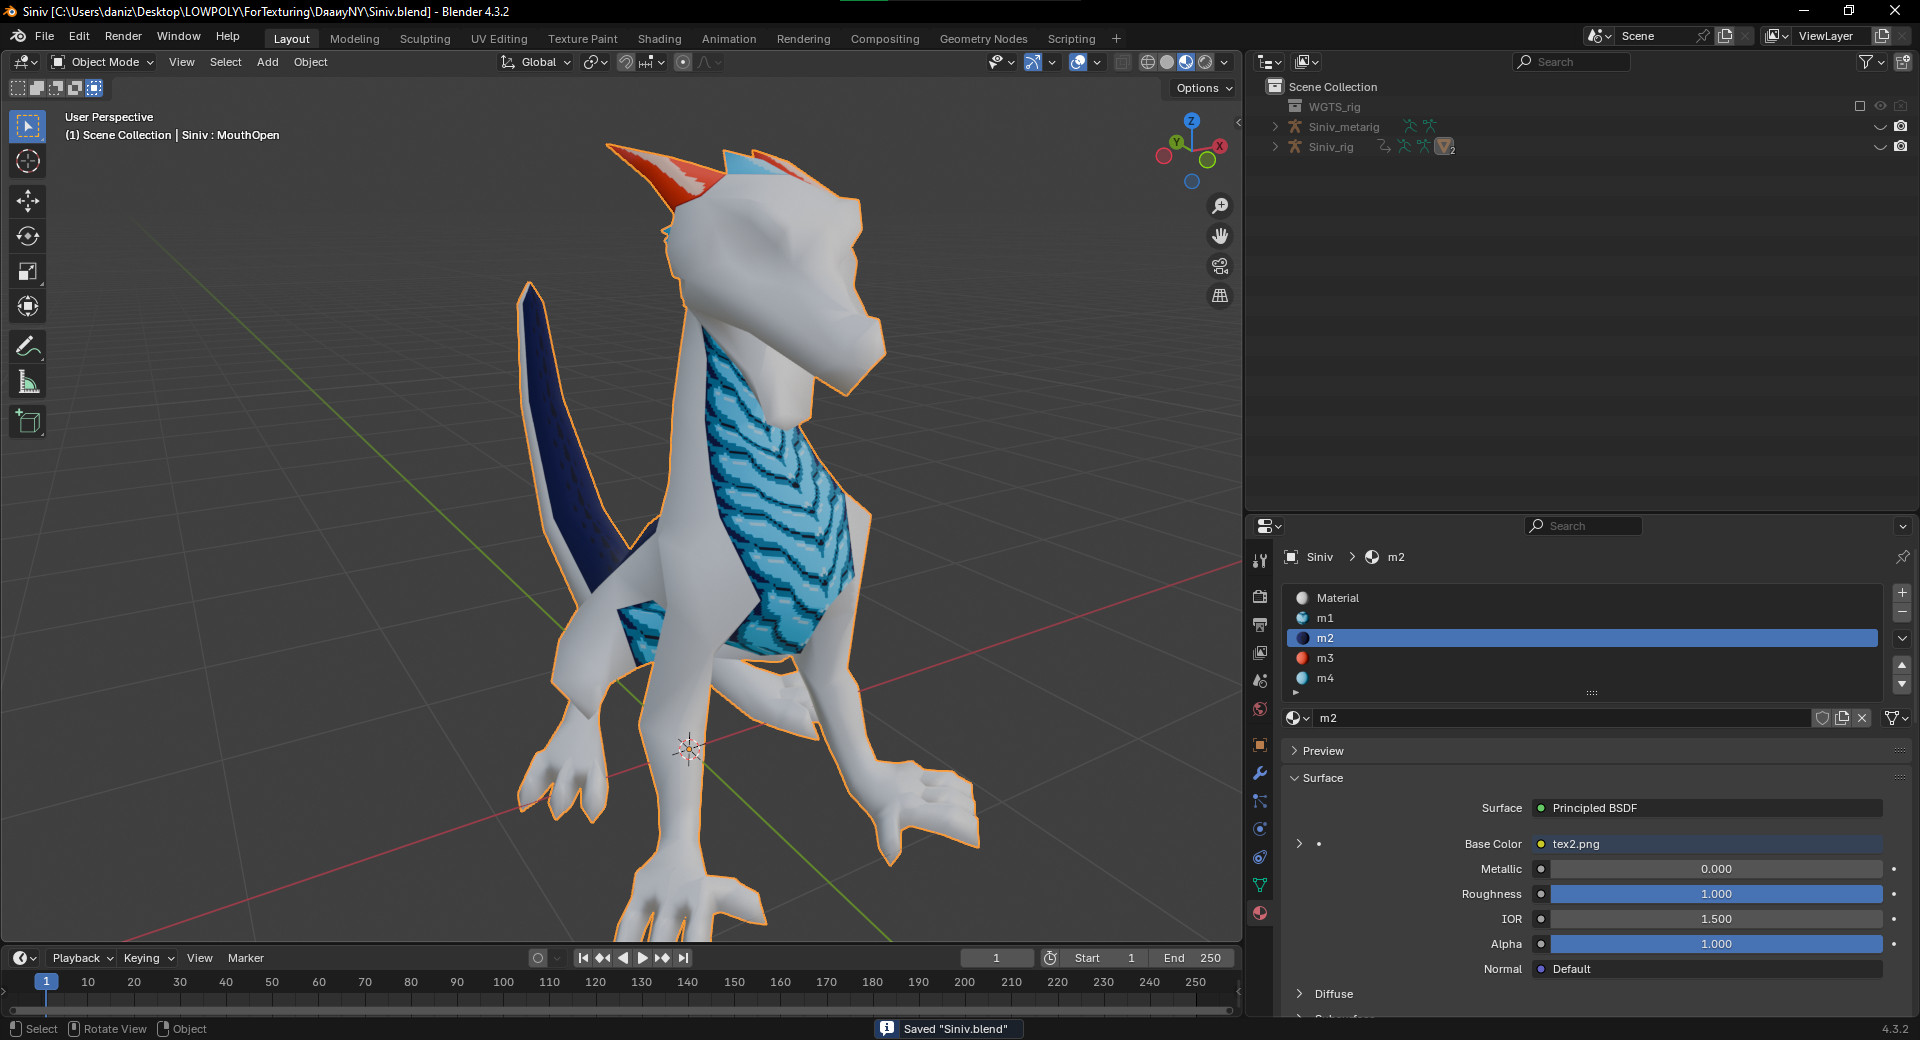Open the Playback dropdown in timeline

(x=82, y=958)
